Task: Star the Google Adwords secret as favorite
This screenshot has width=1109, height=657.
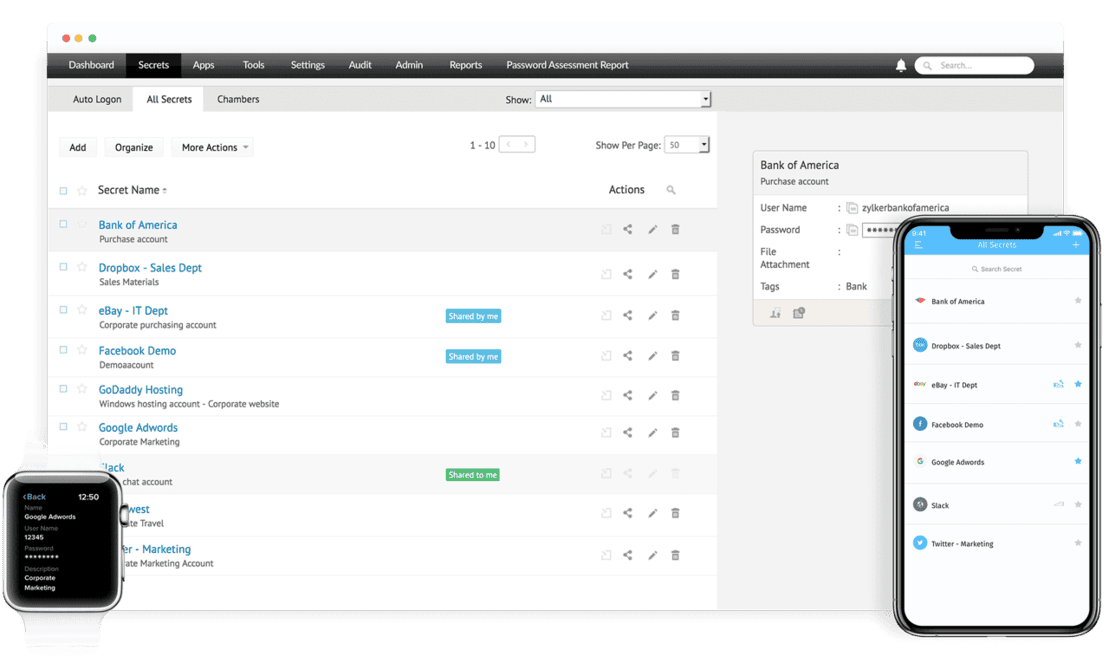Action: [82, 426]
